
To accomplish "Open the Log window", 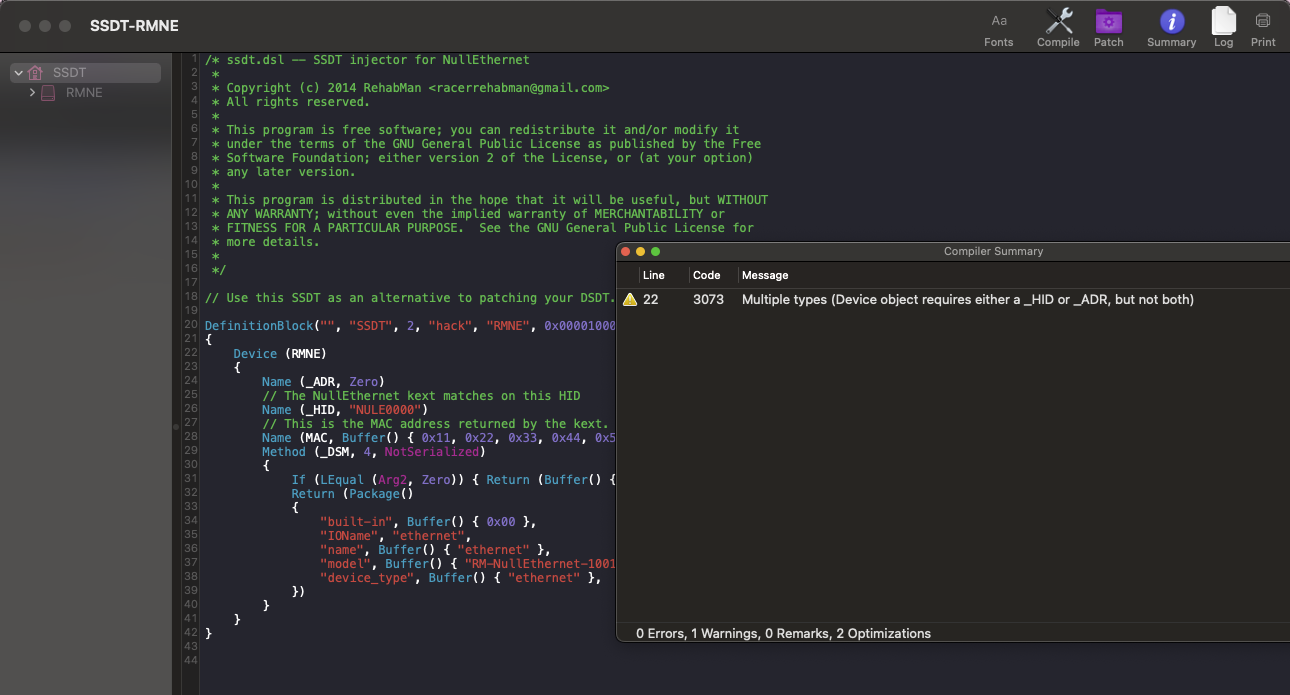I will [1223, 28].
